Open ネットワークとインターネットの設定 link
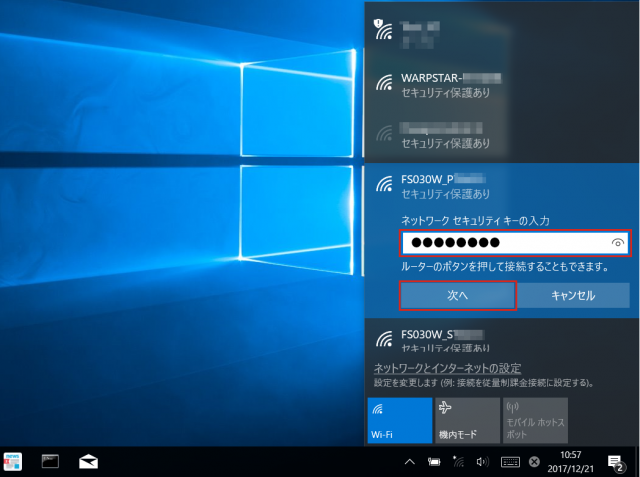The width and height of the screenshot is (640, 477). click(447, 368)
